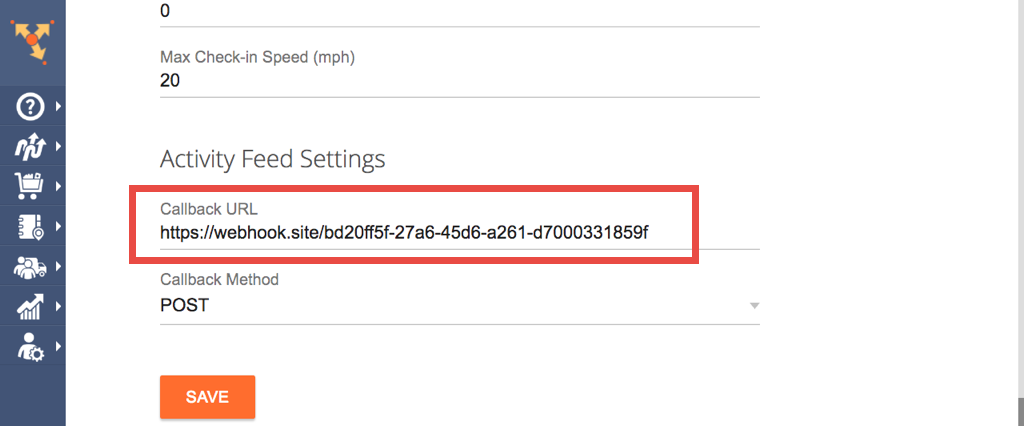Open the Callback Method POST dropdown

tap(460, 305)
